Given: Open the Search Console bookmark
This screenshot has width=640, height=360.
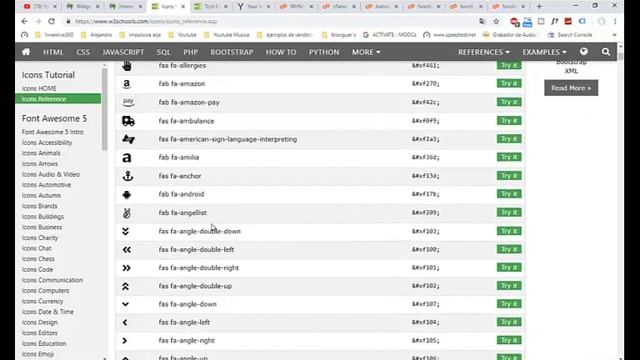Looking at the screenshot, I should click(x=570, y=35).
